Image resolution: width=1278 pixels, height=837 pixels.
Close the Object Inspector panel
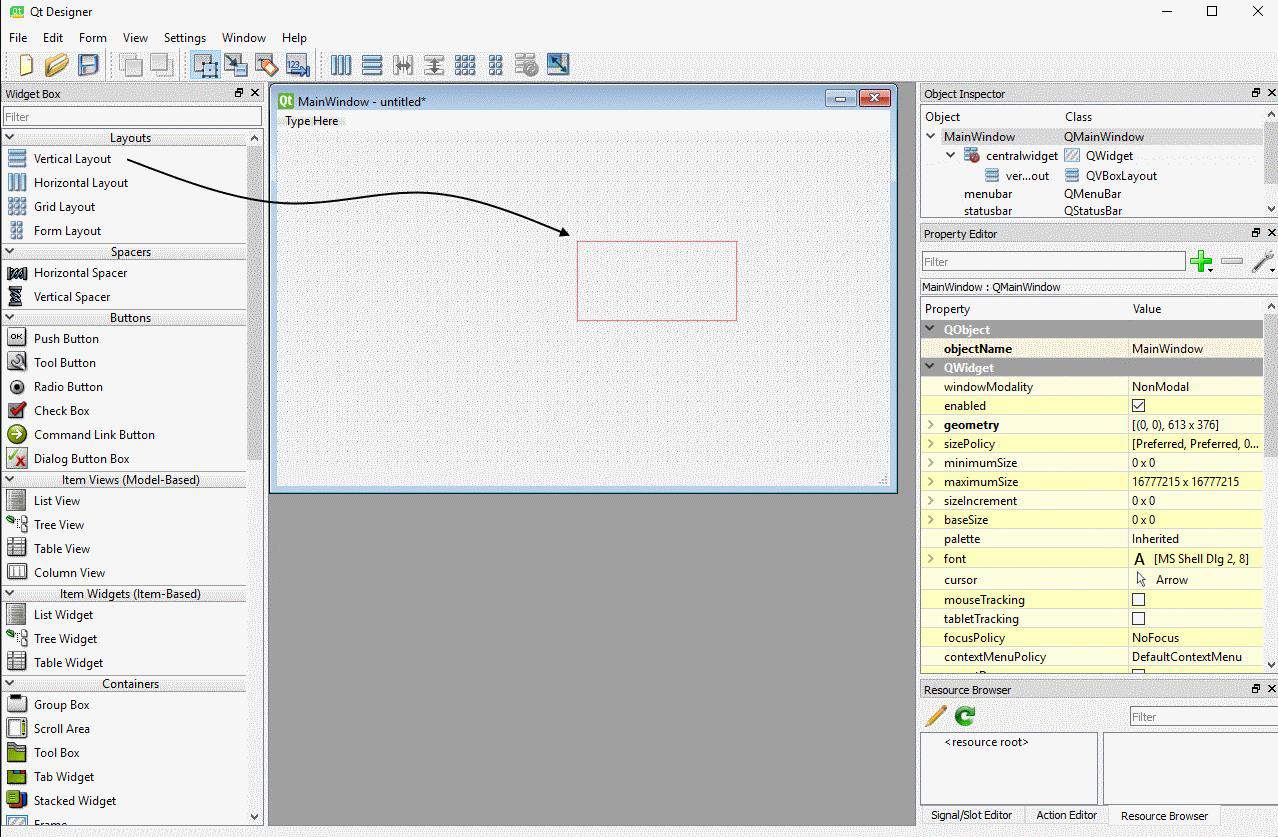[x=1272, y=93]
